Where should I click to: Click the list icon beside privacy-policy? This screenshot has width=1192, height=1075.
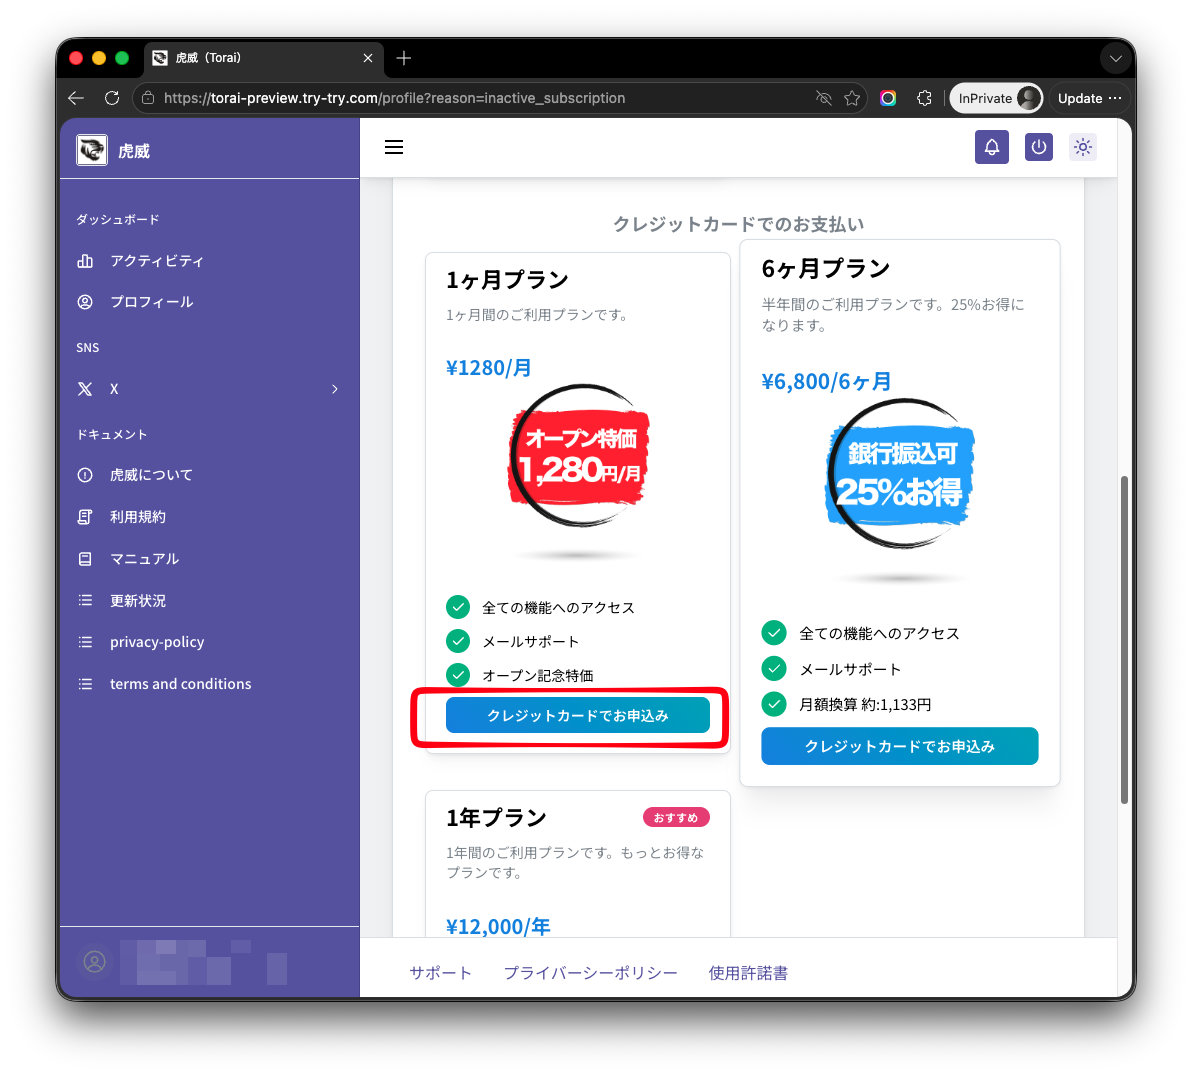[85, 642]
